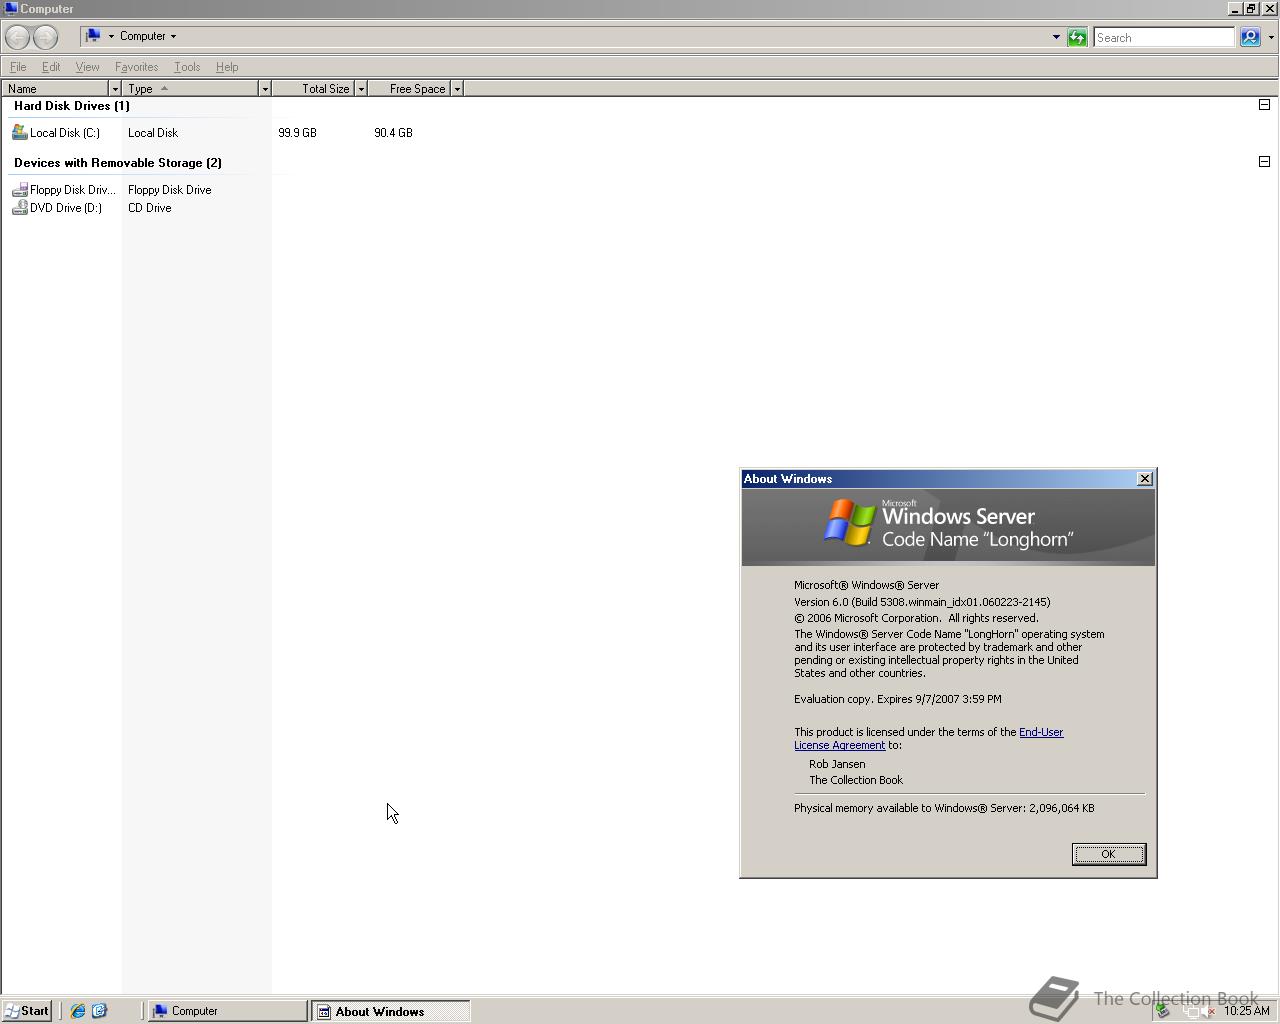The height and width of the screenshot is (1024, 1280).
Task: Click the computer icon in the address bar
Action: pyautogui.click(x=93, y=36)
